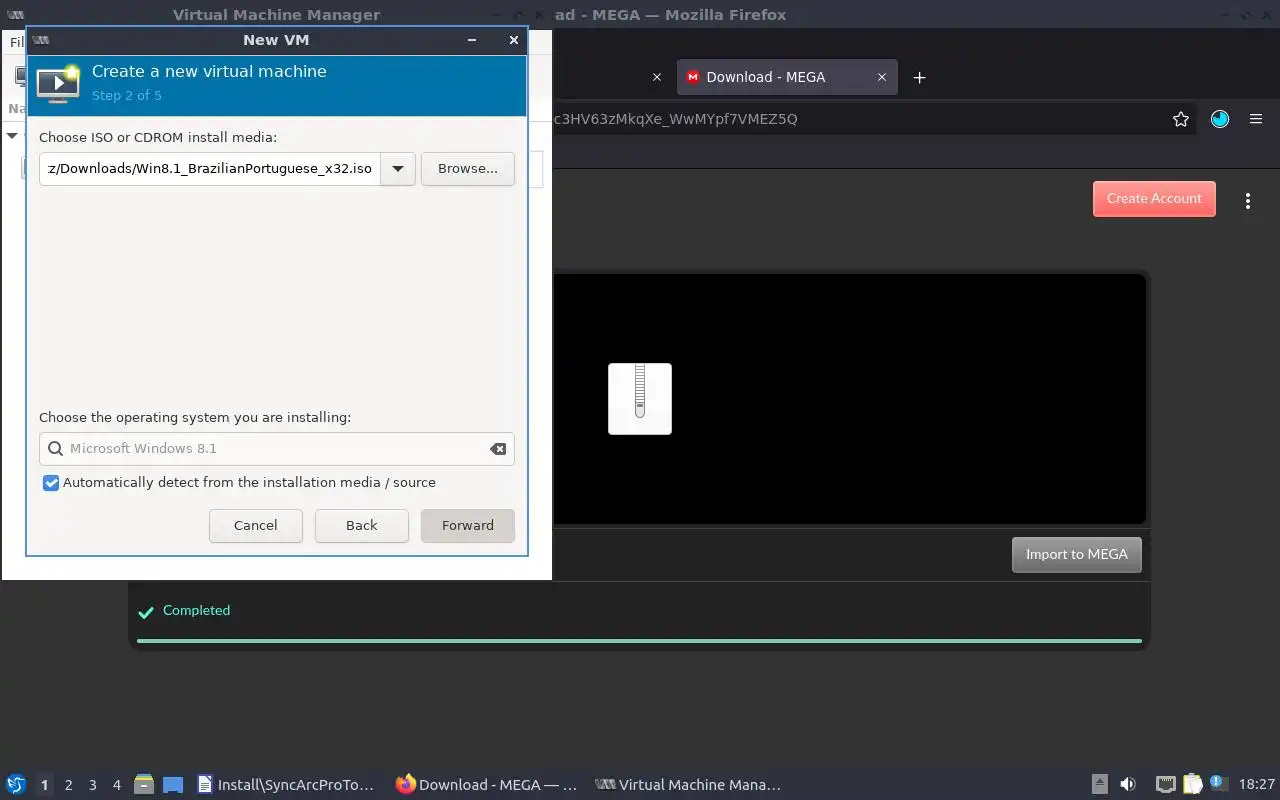Click the volume speaker tray icon
The width and height of the screenshot is (1280, 800).
(x=1128, y=785)
